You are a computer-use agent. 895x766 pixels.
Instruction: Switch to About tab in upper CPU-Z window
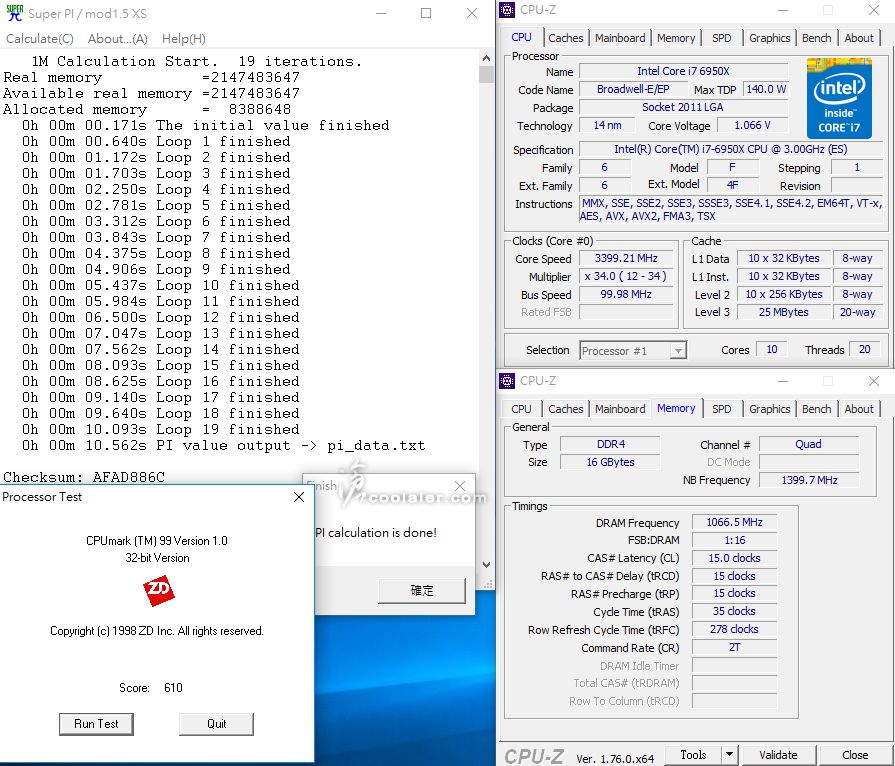click(859, 38)
